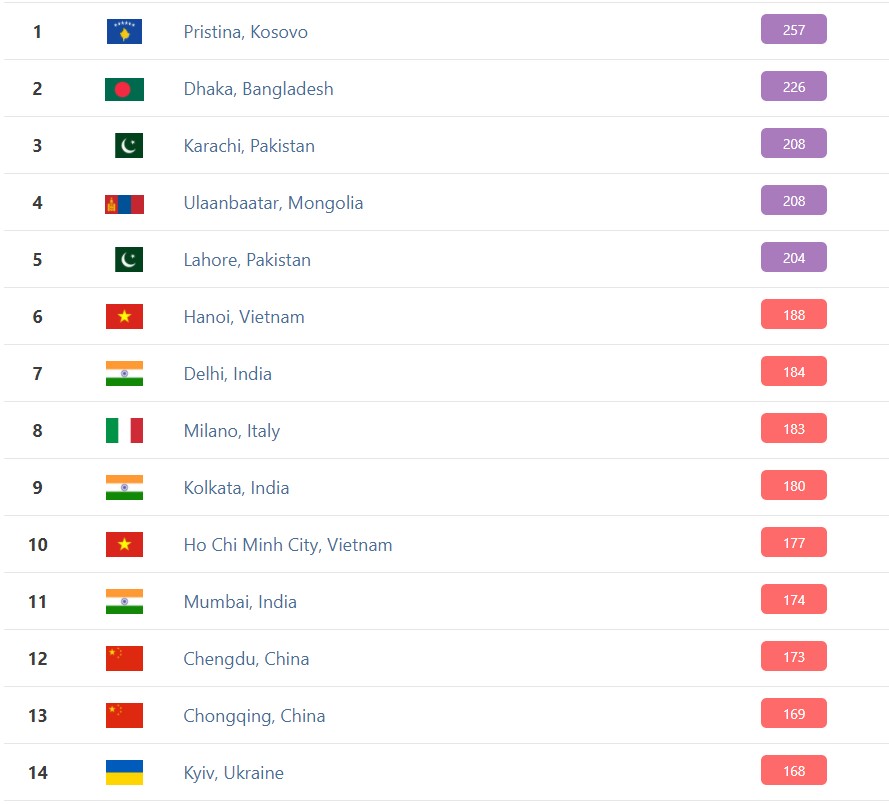
Task: Click the Italy flag icon
Action: pyautogui.click(x=124, y=431)
